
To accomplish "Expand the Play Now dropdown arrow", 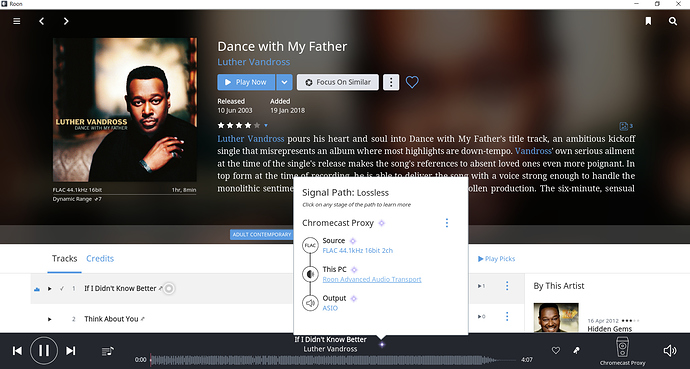I will 284,82.
